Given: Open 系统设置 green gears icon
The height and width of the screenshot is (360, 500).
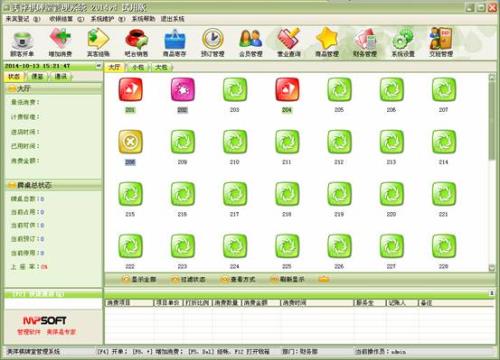Looking at the screenshot, I should pos(403,43).
